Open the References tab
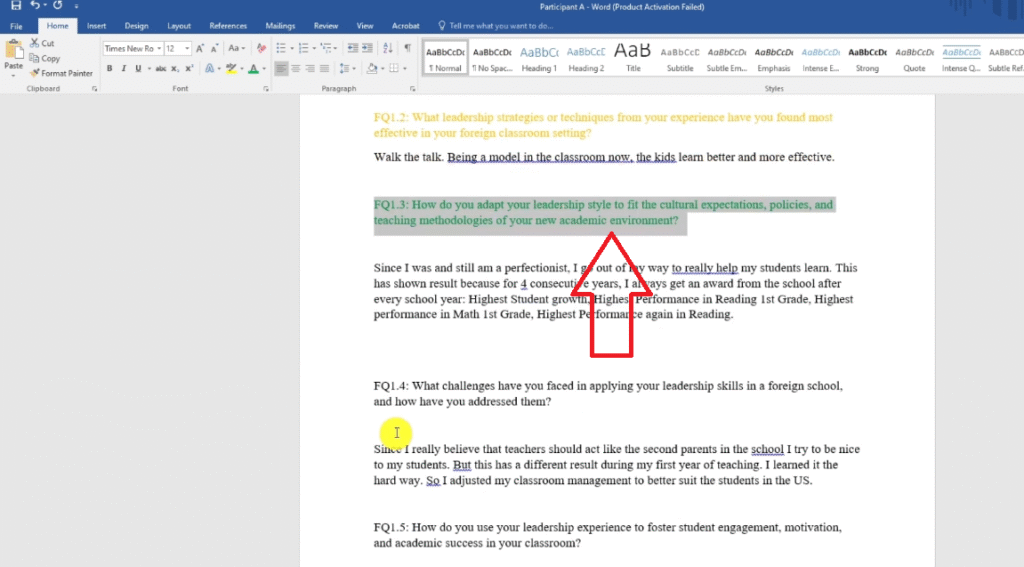Image resolution: width=1024 pixels, height=567 pixels. pyautogui.click(x=228, y=25)
